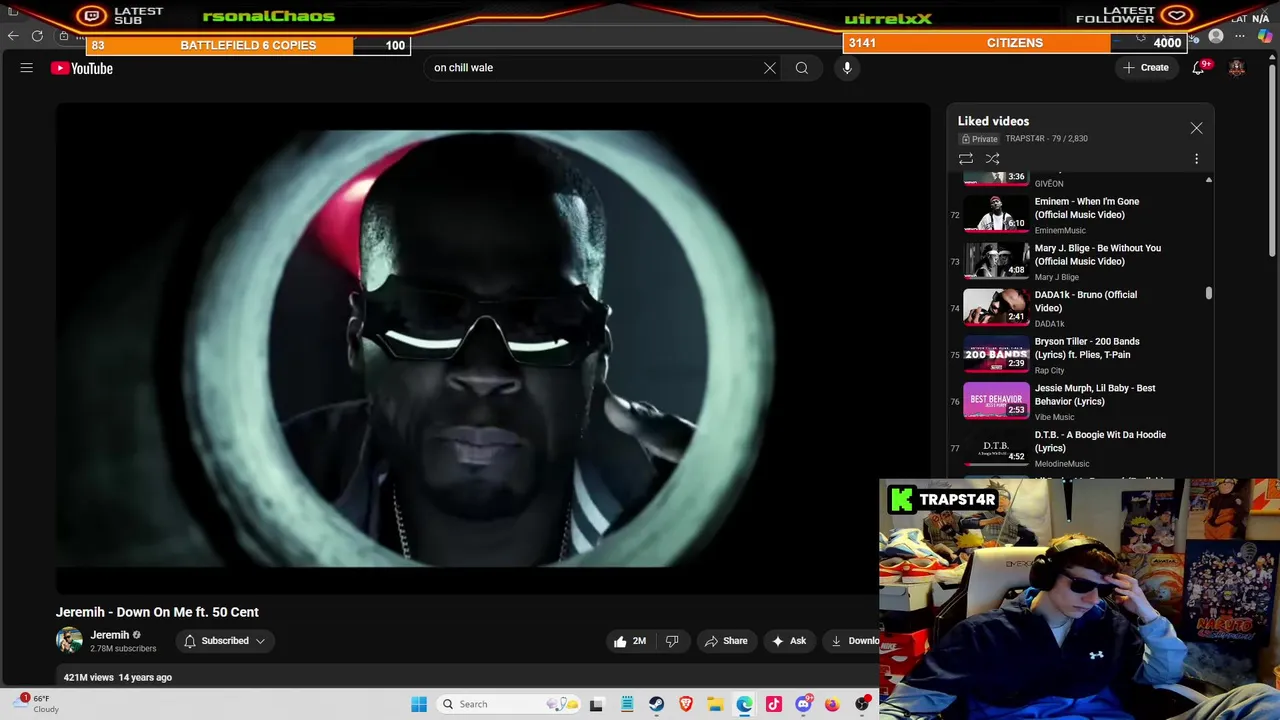The width and height of the screenshot is (1280, 720).
Task: Go back with browser back arrow
Action: point(13,36)
